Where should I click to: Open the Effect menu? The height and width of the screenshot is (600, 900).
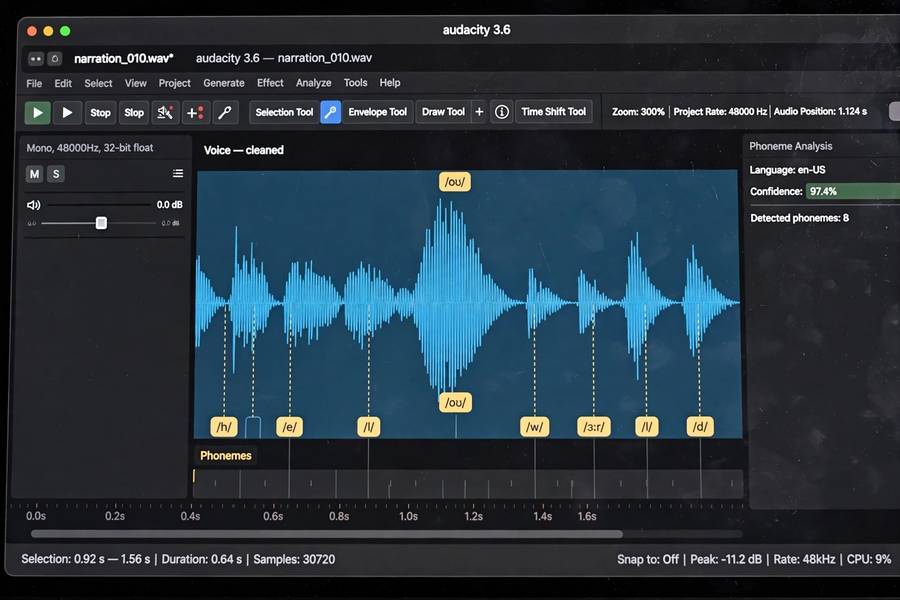270,83
